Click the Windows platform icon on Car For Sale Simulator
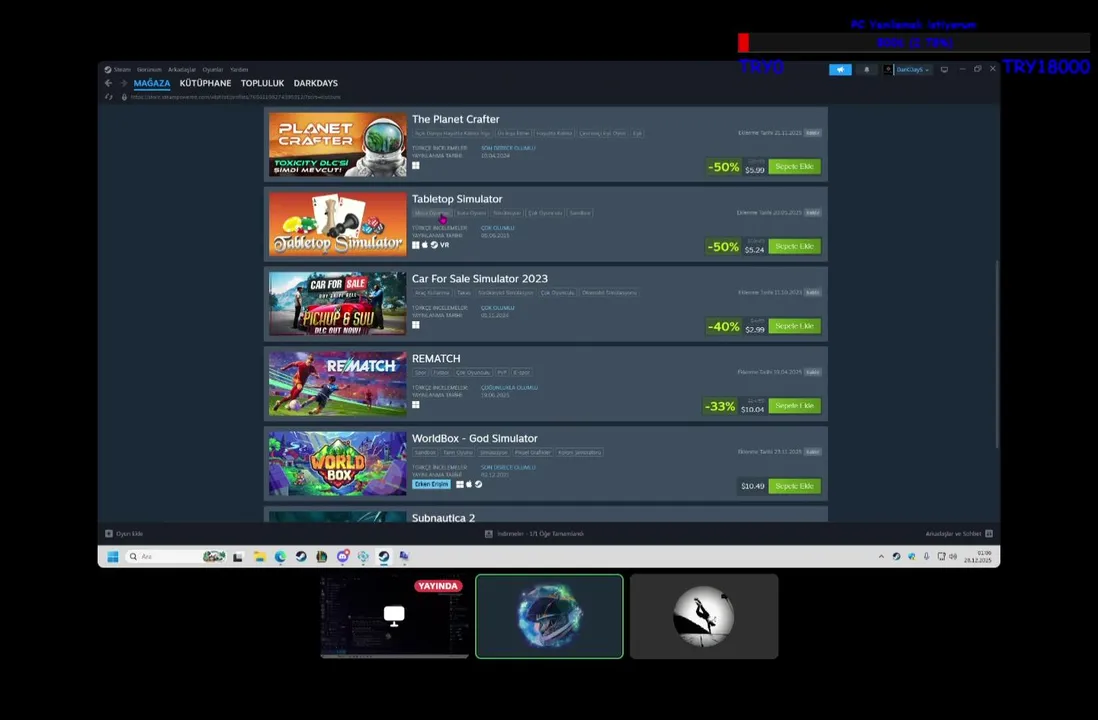1098x720 pixels. [416, 324]
